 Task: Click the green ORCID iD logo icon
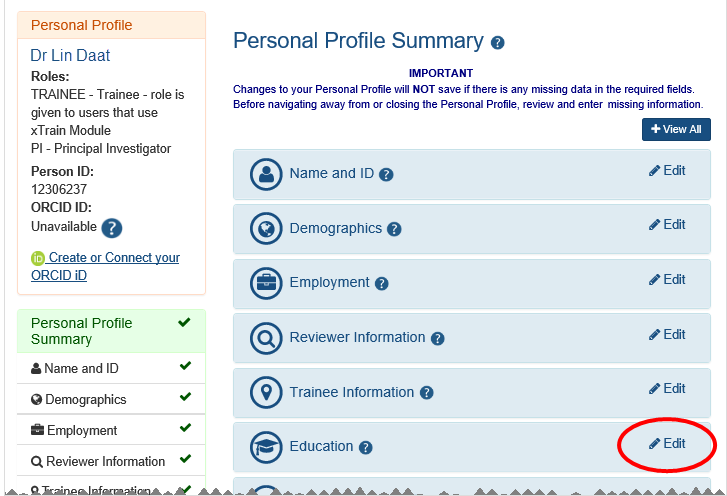pyautogui.click(x=38, y=258)
